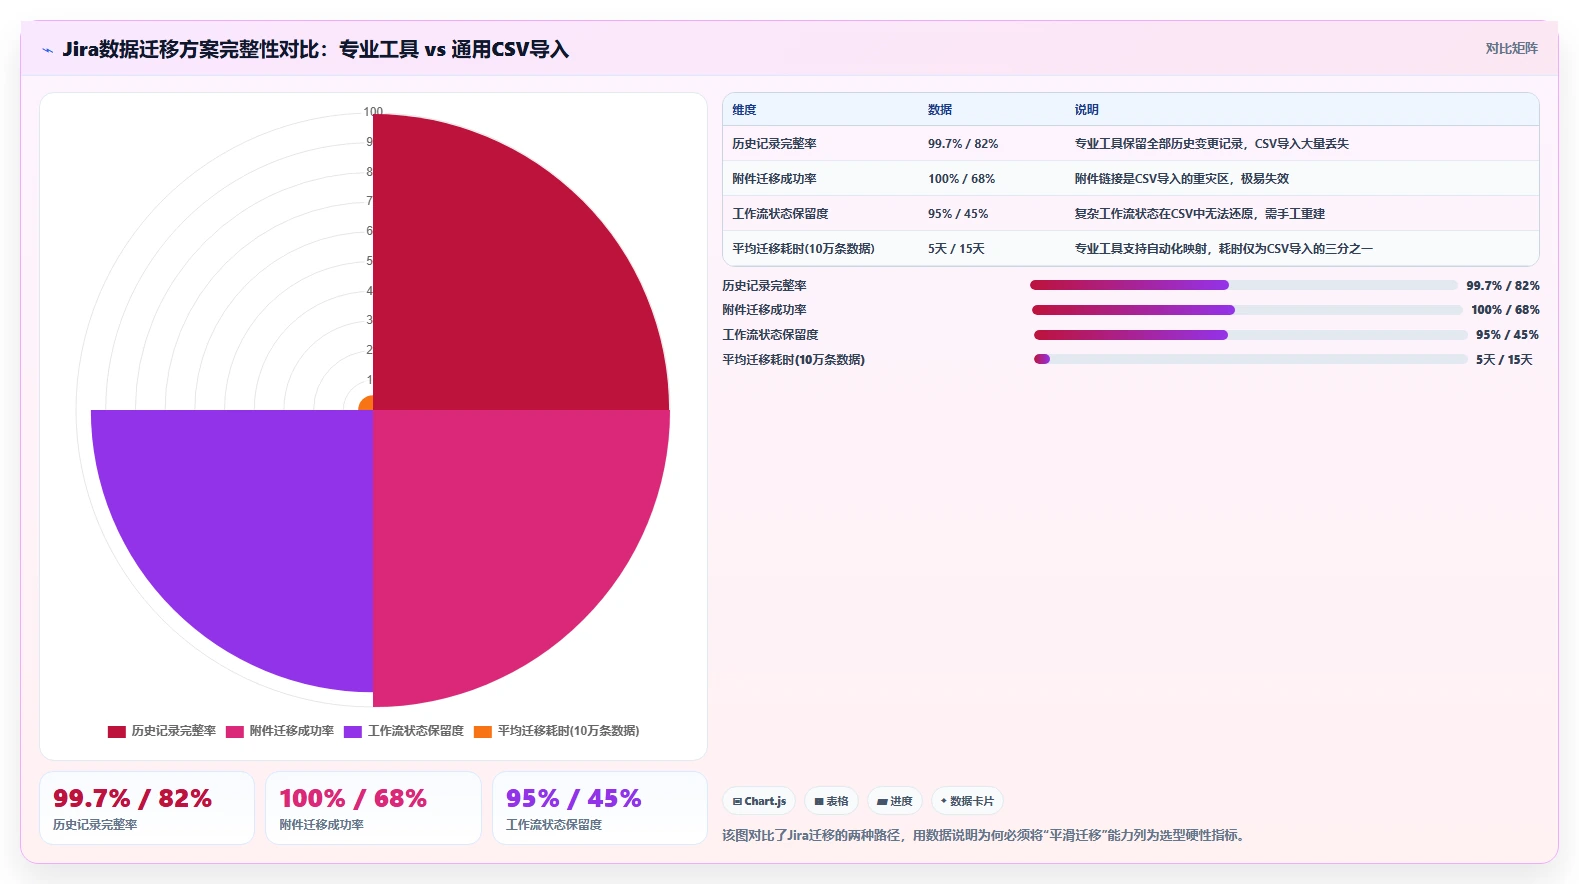
Task: Click progress value 95% / 45% beside bar
Action: pyautogui.click(x=1507, y=335)
